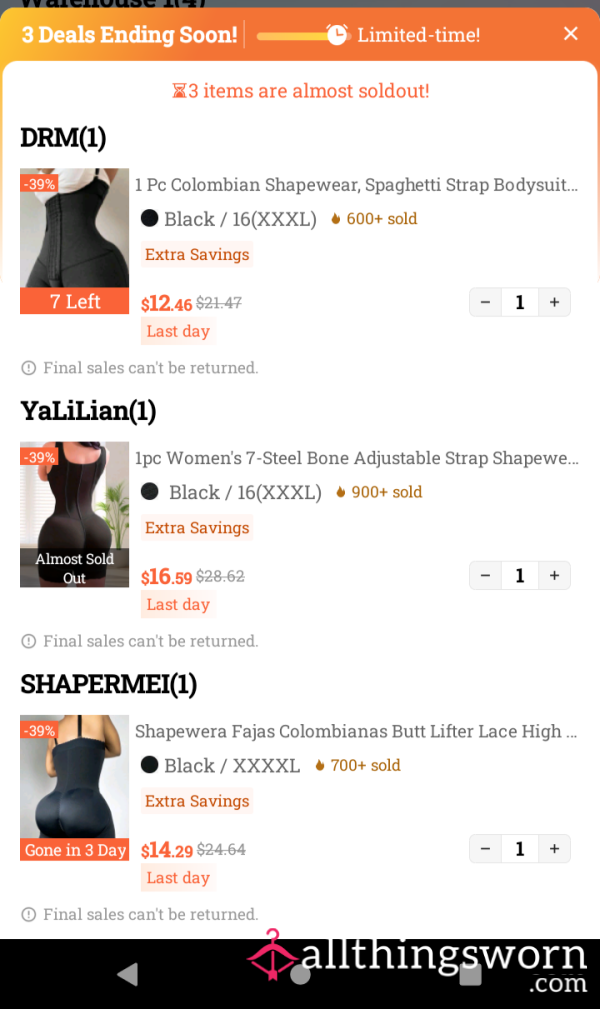Open the DRM shapewear product thumbnail

(74, 241)
